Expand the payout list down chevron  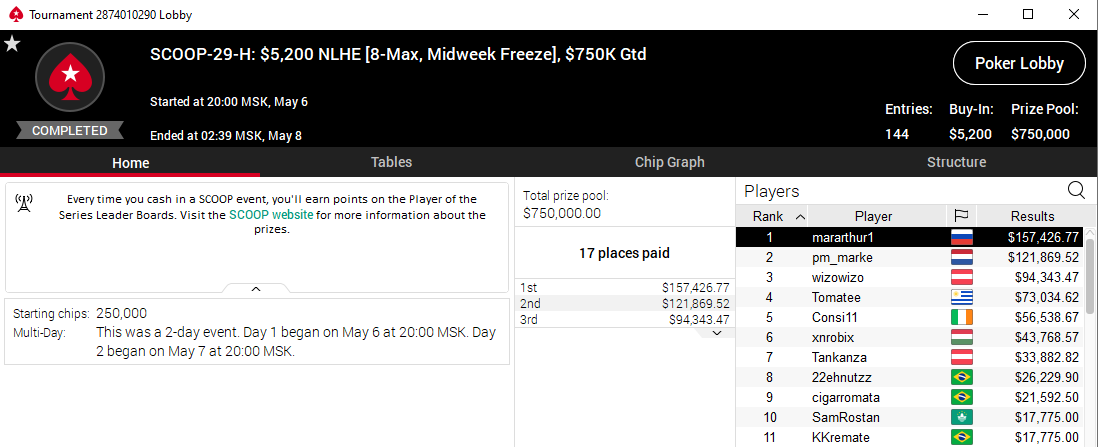point(716,333)
